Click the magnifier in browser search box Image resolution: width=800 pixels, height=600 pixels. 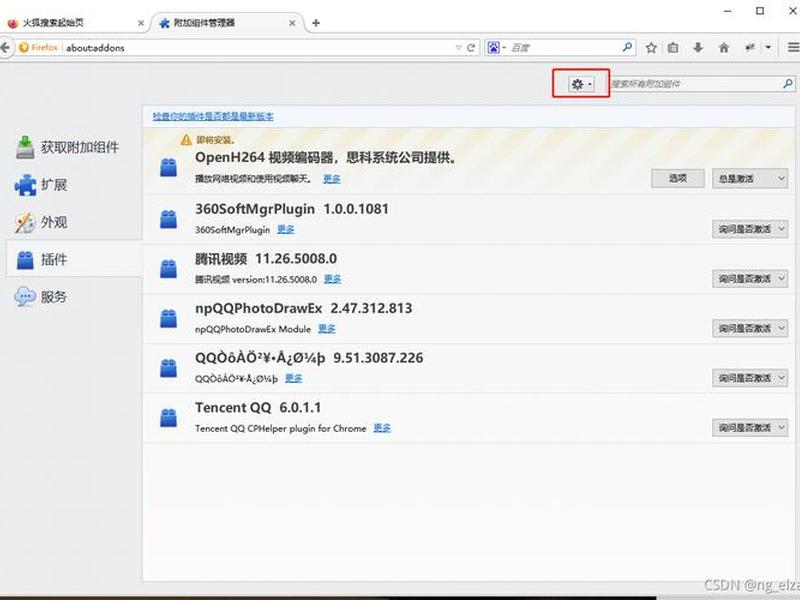point(628,47)
